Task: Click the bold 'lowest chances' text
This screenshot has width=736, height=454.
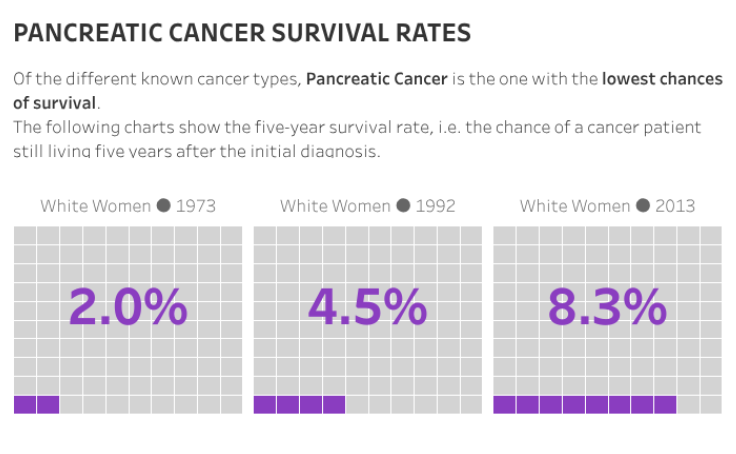Action: point(662,79)
